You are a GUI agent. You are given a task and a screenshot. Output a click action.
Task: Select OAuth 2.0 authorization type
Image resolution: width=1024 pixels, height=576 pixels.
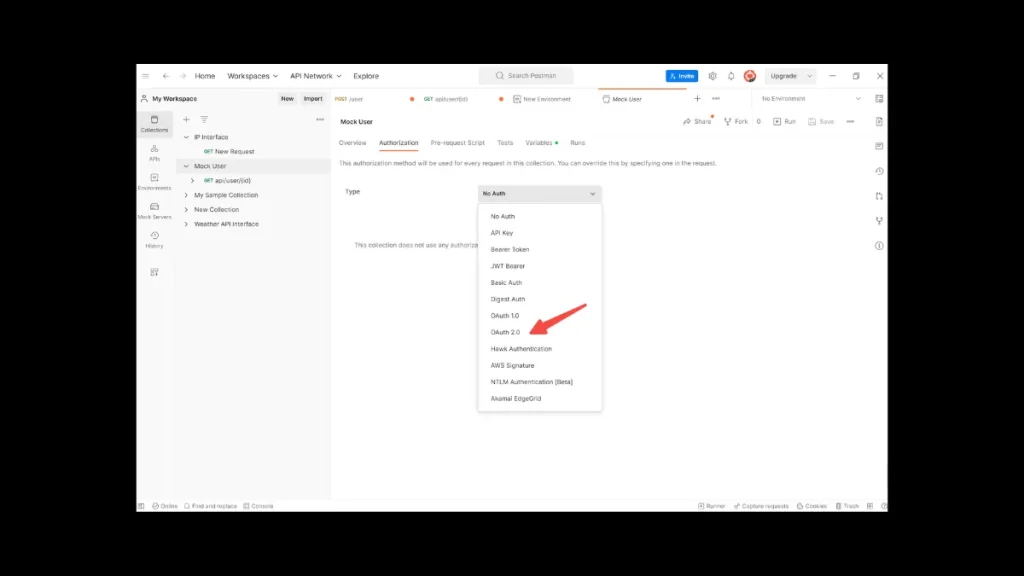pos(508,332)
